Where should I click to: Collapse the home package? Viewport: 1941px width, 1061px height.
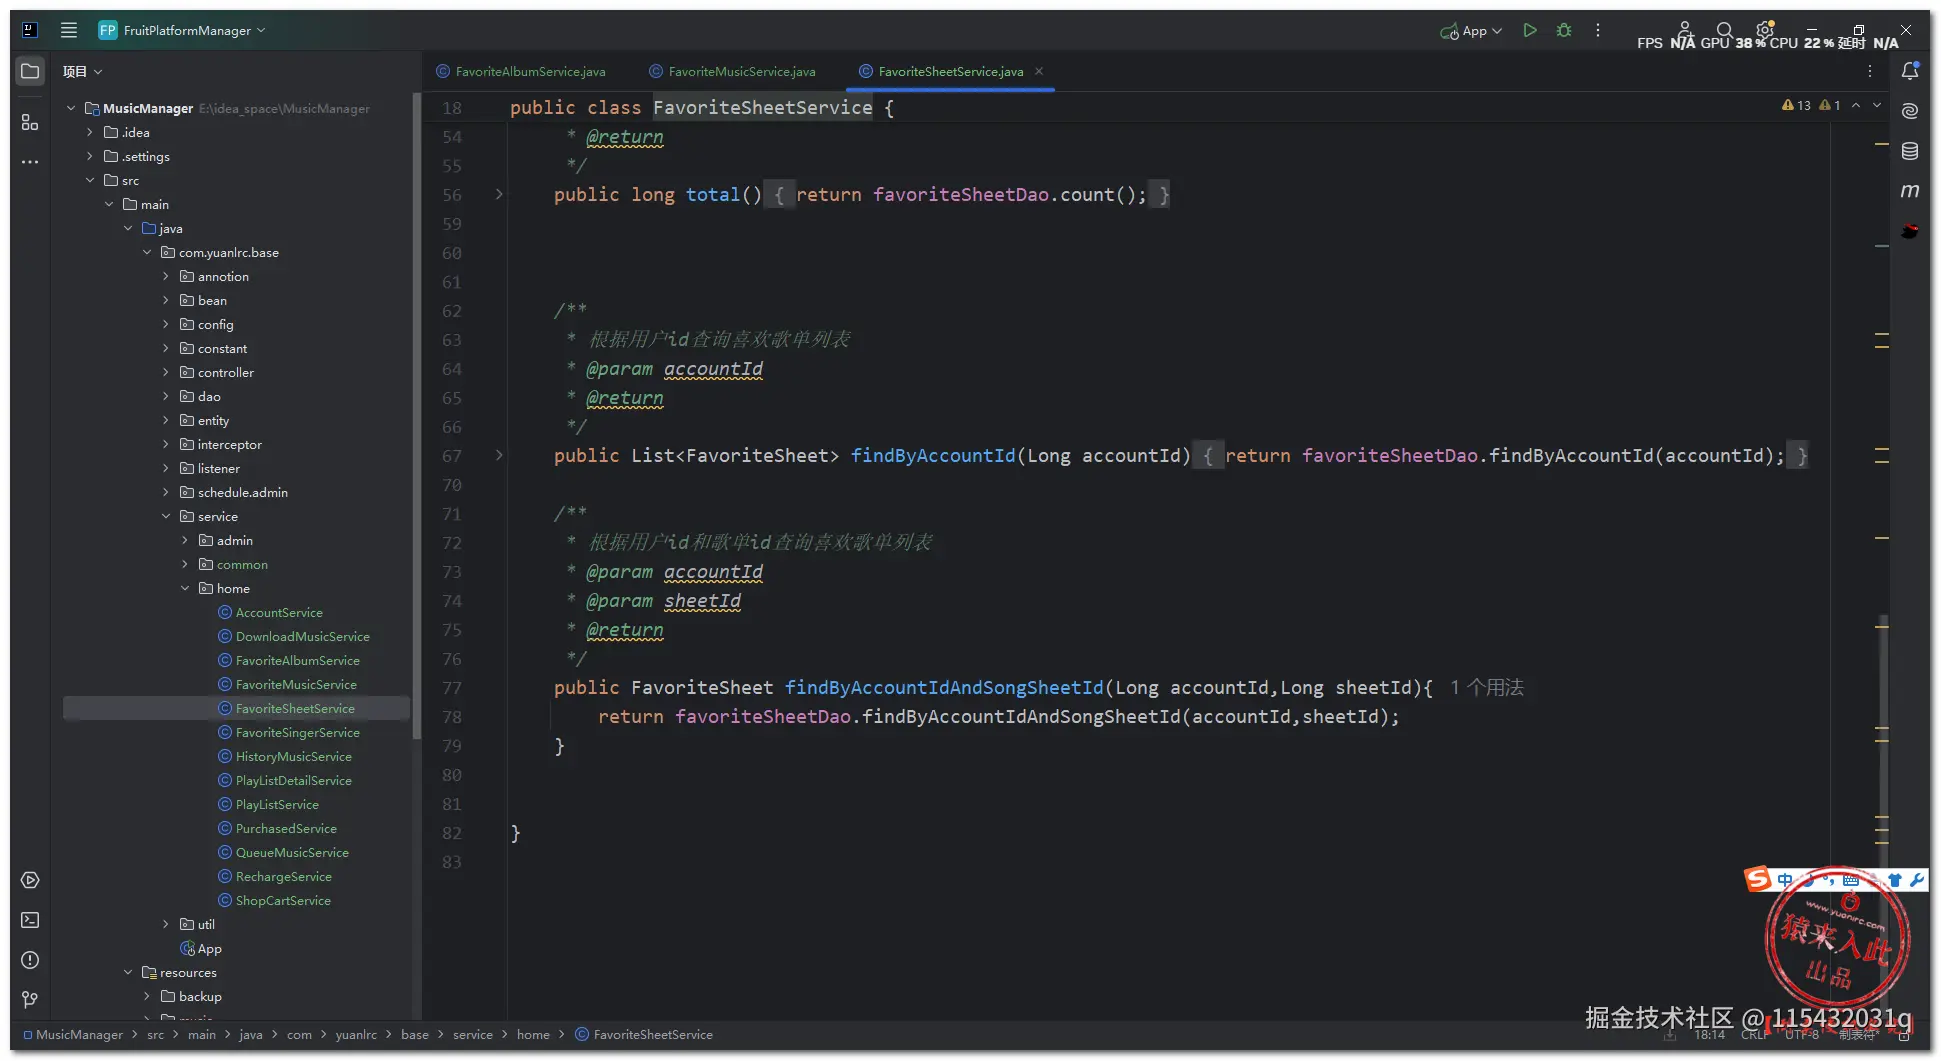pyautogui.click(x=185, y=588)
